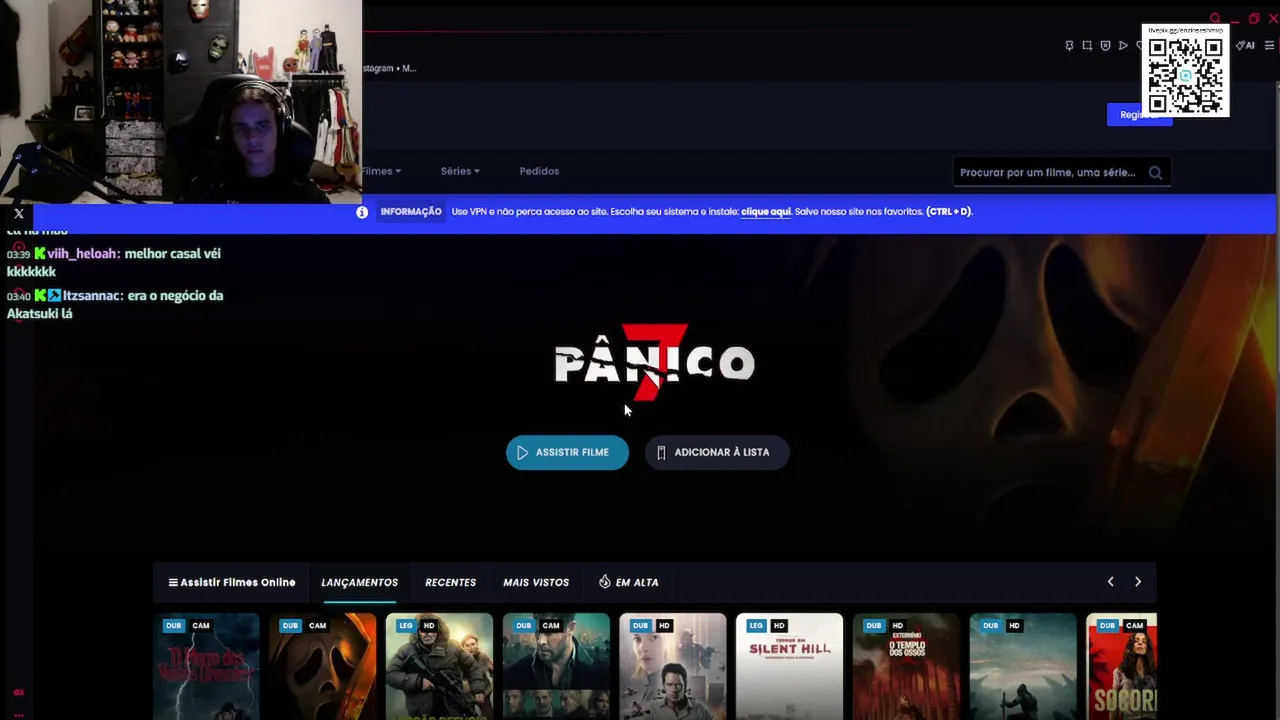The width and height of the screenshot is (1280, 720).
Task: Click chat username Itzsannac
Action: (92, 296)
